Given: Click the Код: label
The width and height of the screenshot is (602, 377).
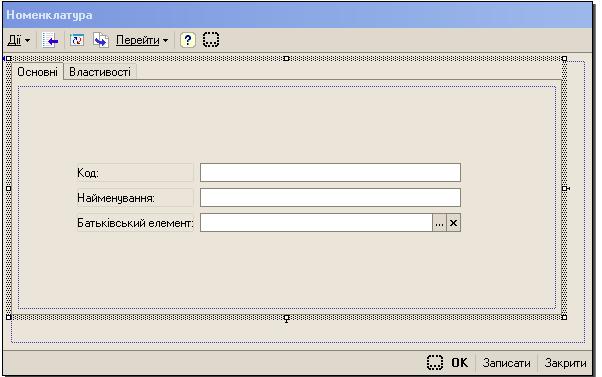Looking at the screenshot, I should [88, 173].
